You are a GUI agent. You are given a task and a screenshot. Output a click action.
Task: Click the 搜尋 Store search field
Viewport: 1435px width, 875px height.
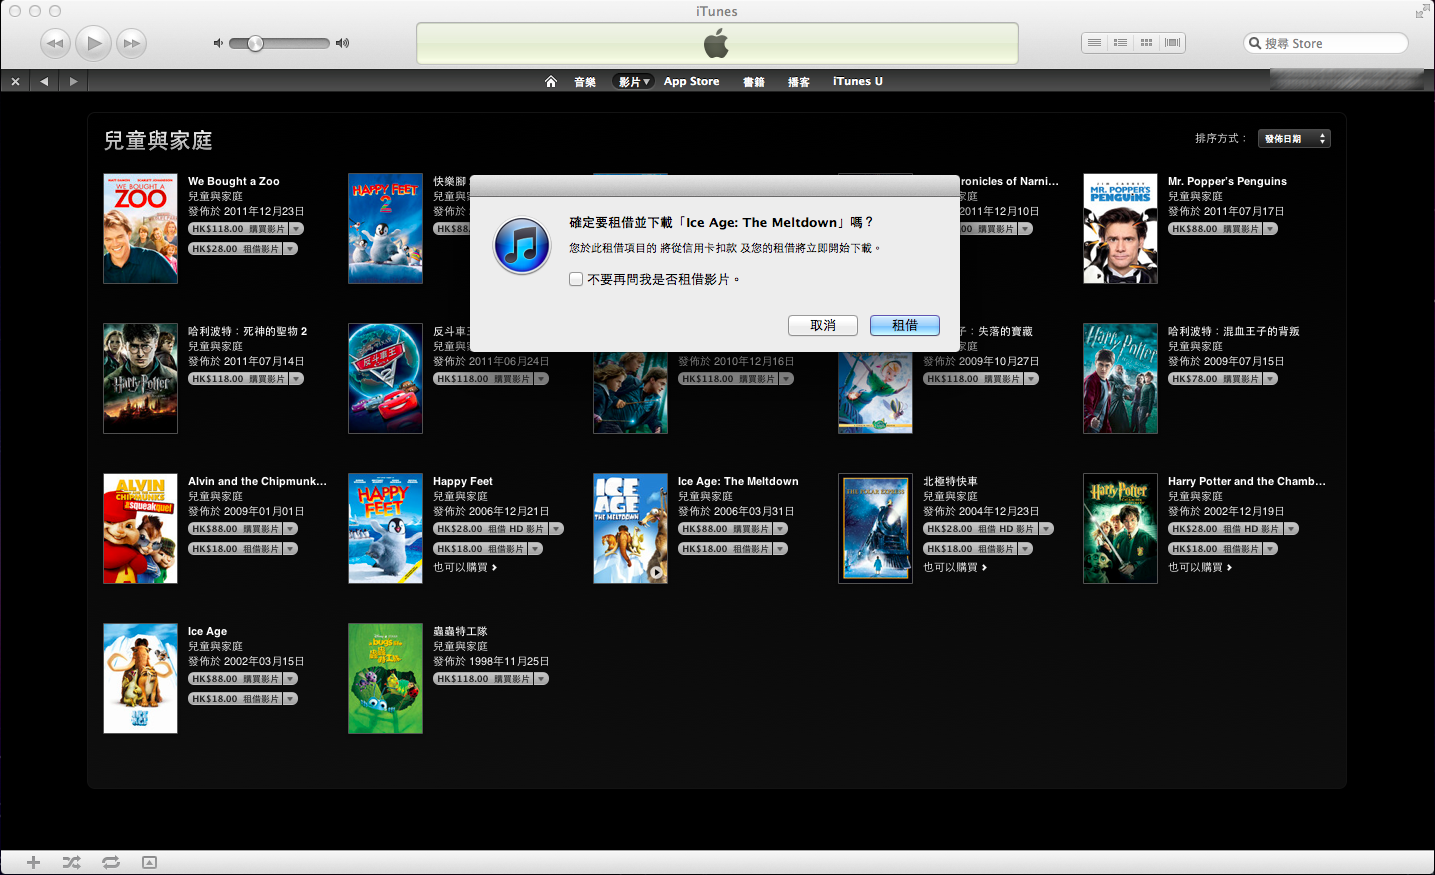[x=1330, y=43]
